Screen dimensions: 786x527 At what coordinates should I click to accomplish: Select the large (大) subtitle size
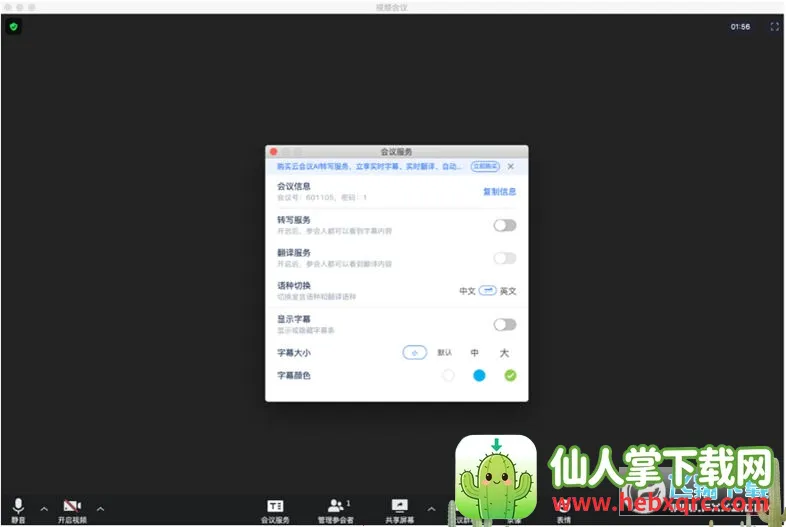coord(504,352)
